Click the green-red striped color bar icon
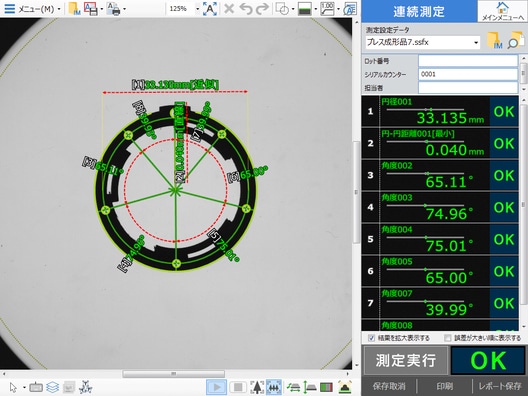 [x=327, y=387]
